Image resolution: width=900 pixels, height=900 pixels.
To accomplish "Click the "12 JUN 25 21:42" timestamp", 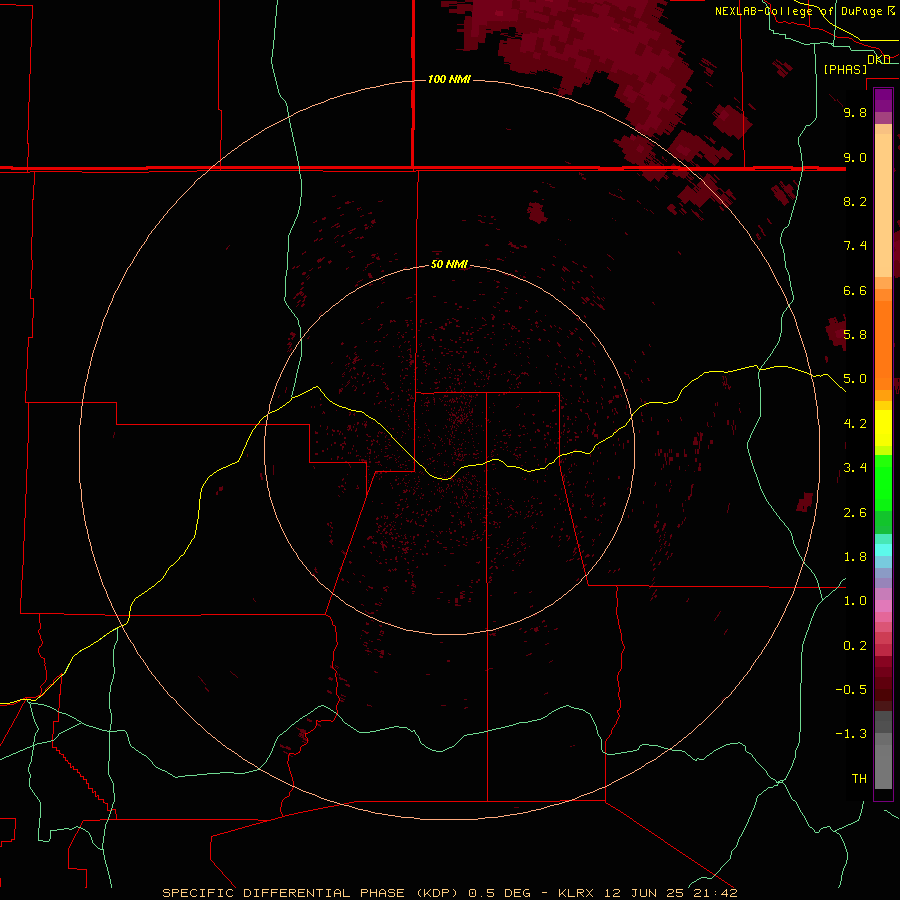I will point(670,893).
